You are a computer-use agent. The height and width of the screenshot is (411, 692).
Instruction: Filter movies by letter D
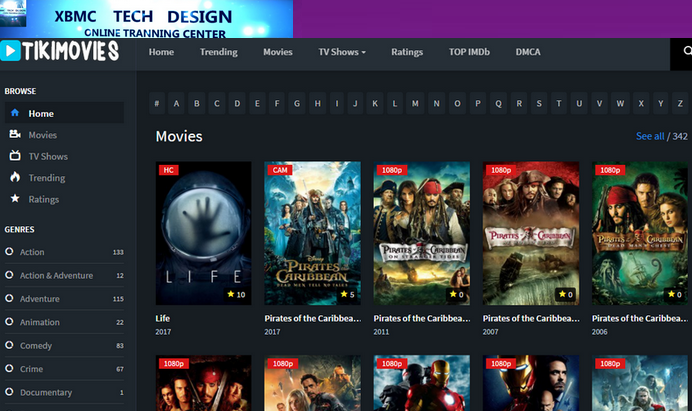tap(237, 104)
